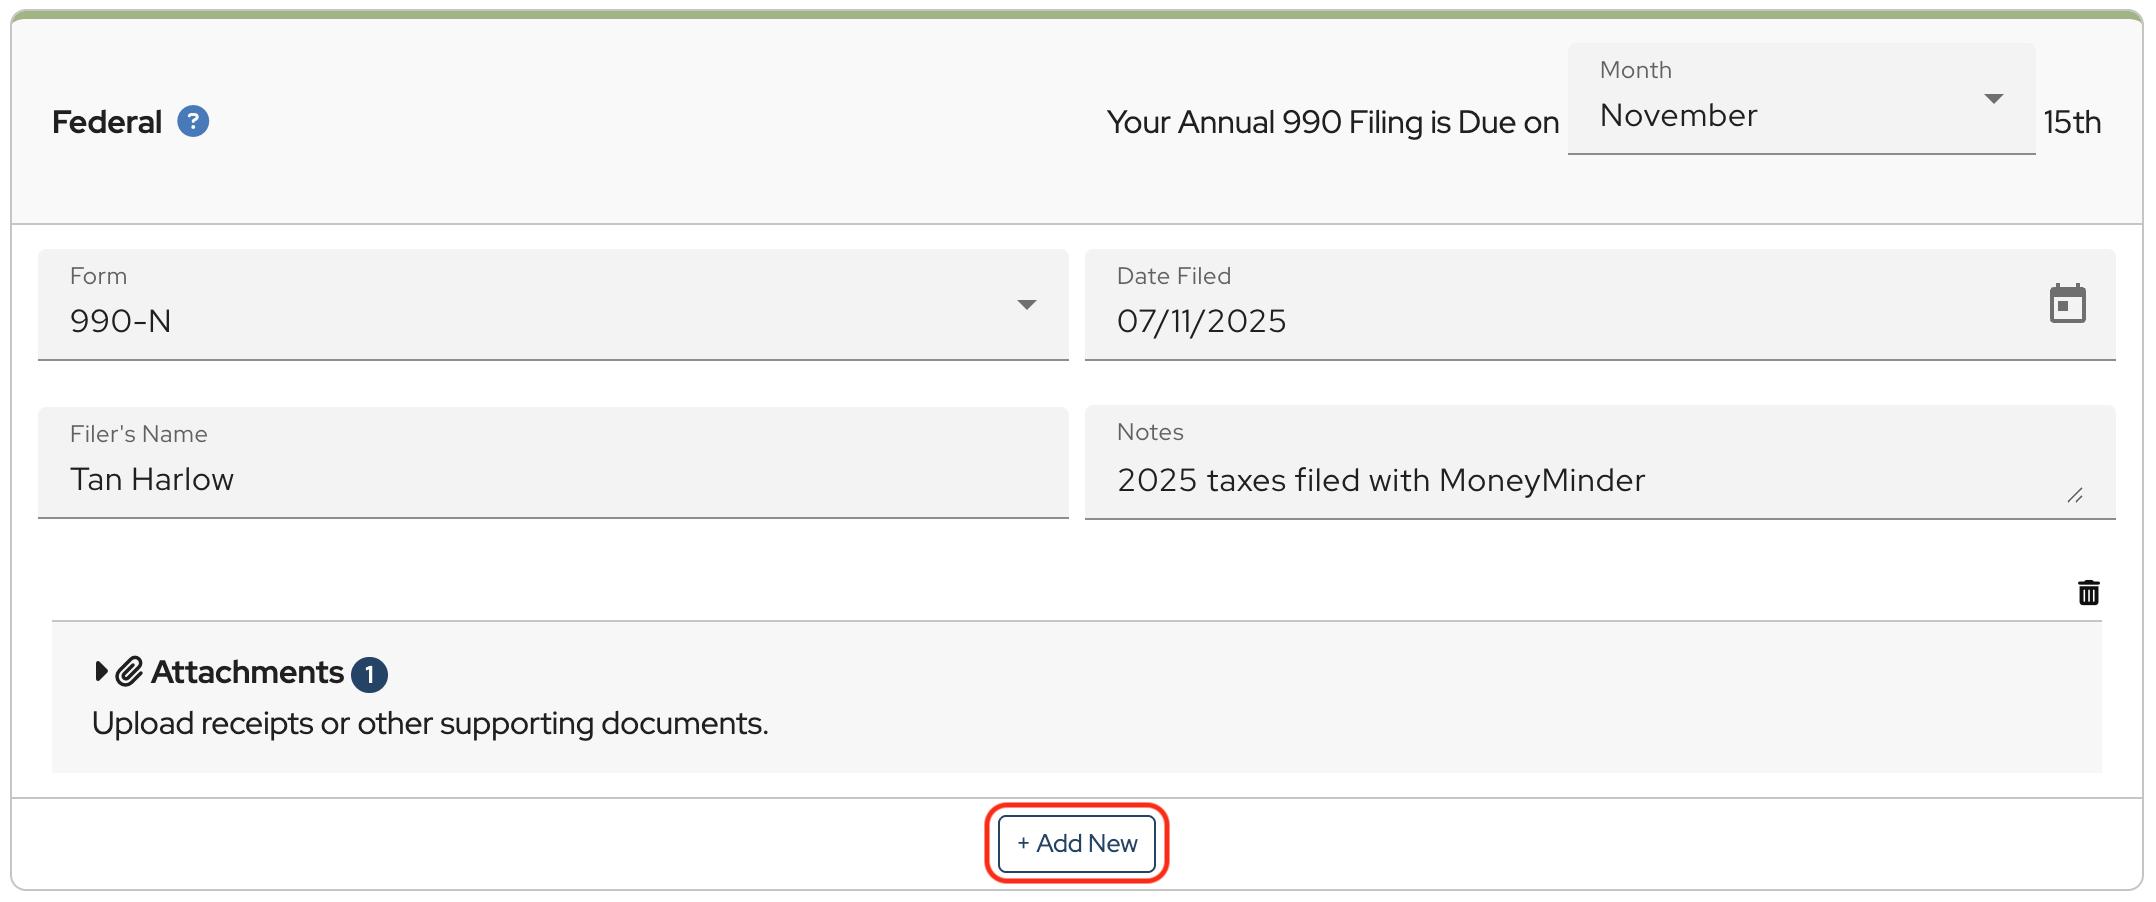Click the "Upload receipts or other supporting documents" text
Viewport: 2156px width, 902px height.
click(x=430, y=724)
